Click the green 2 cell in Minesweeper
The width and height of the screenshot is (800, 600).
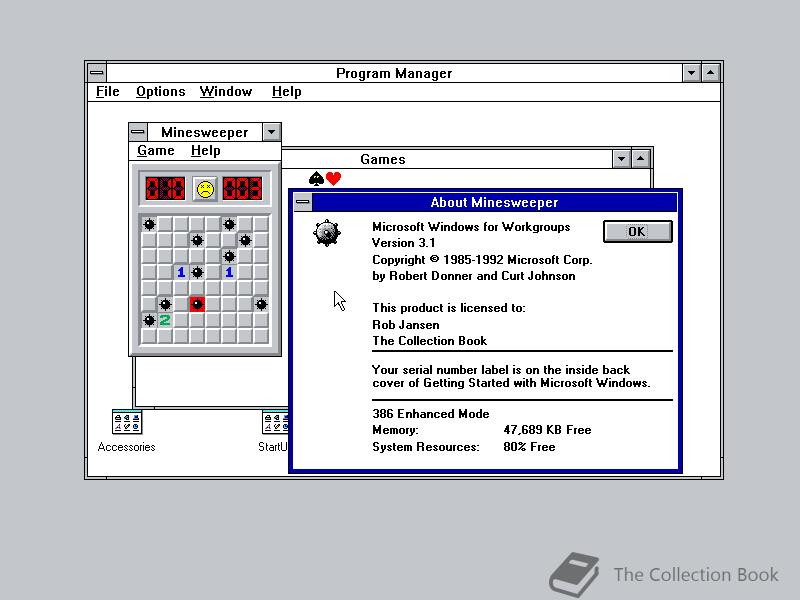pos(165,320)
